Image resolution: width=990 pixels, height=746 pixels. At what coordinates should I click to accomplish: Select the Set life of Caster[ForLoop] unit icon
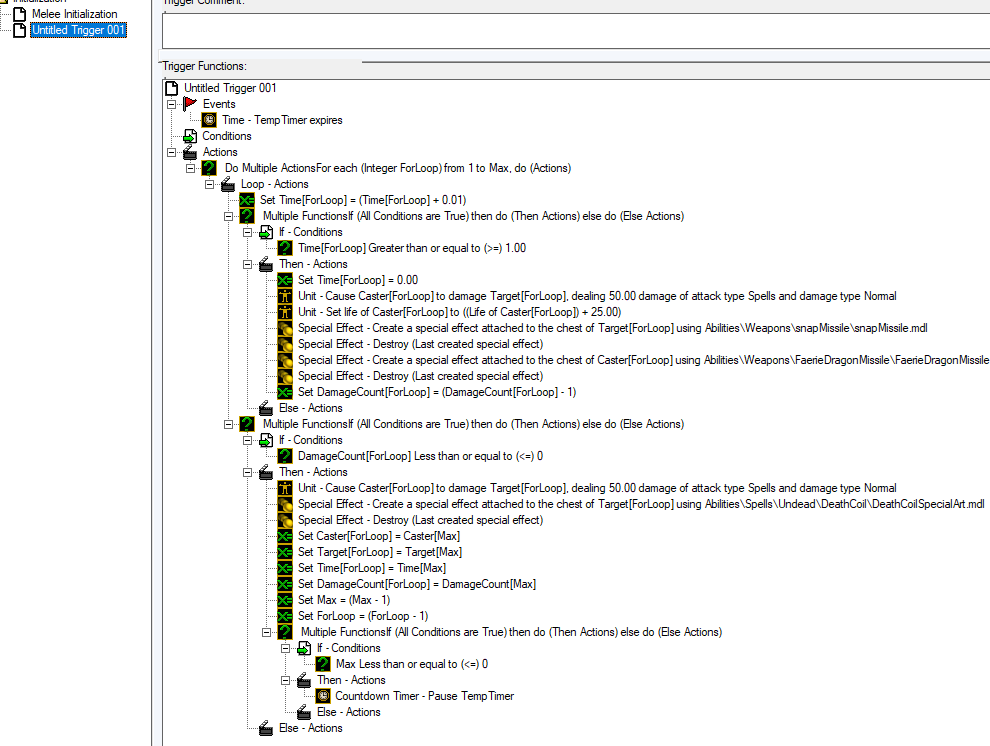285,312
